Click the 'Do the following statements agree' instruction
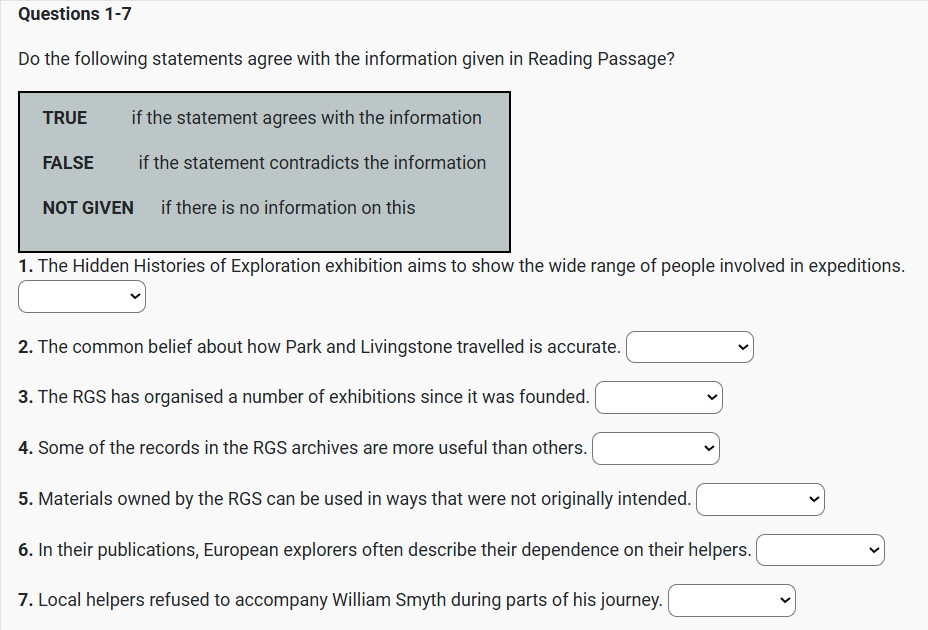 tap(346, 59)
